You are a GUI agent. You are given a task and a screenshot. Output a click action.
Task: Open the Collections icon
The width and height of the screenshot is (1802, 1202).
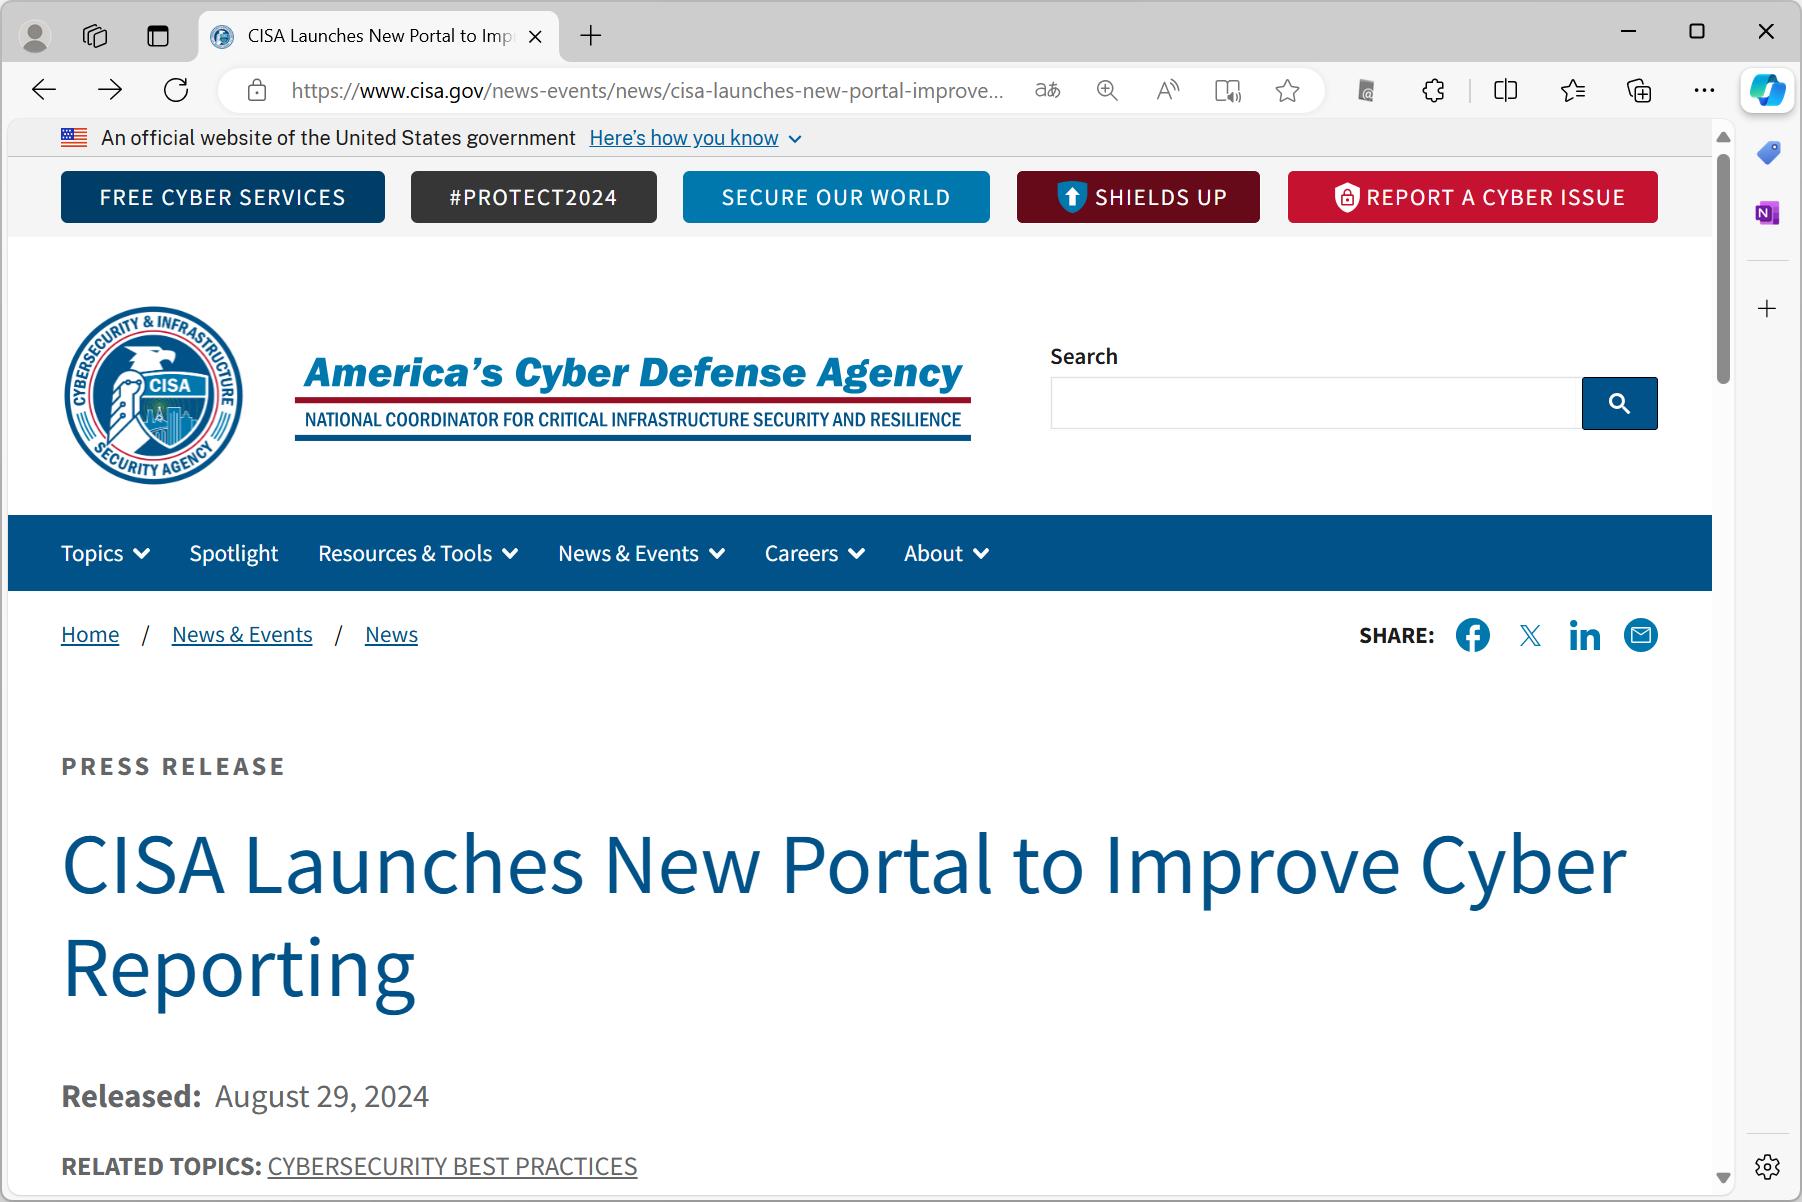tap(1639, 91)
